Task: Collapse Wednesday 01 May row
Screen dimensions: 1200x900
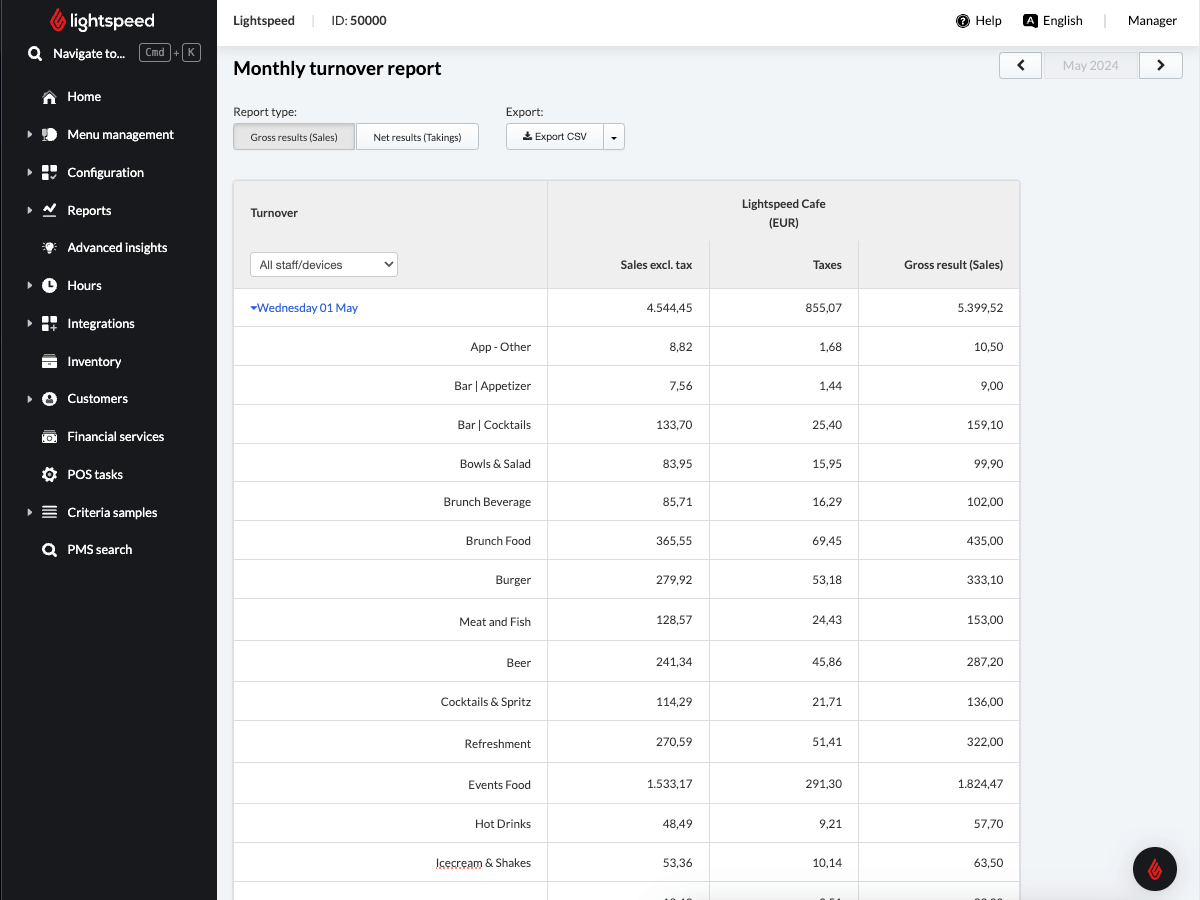Action: tap(304, 308)
